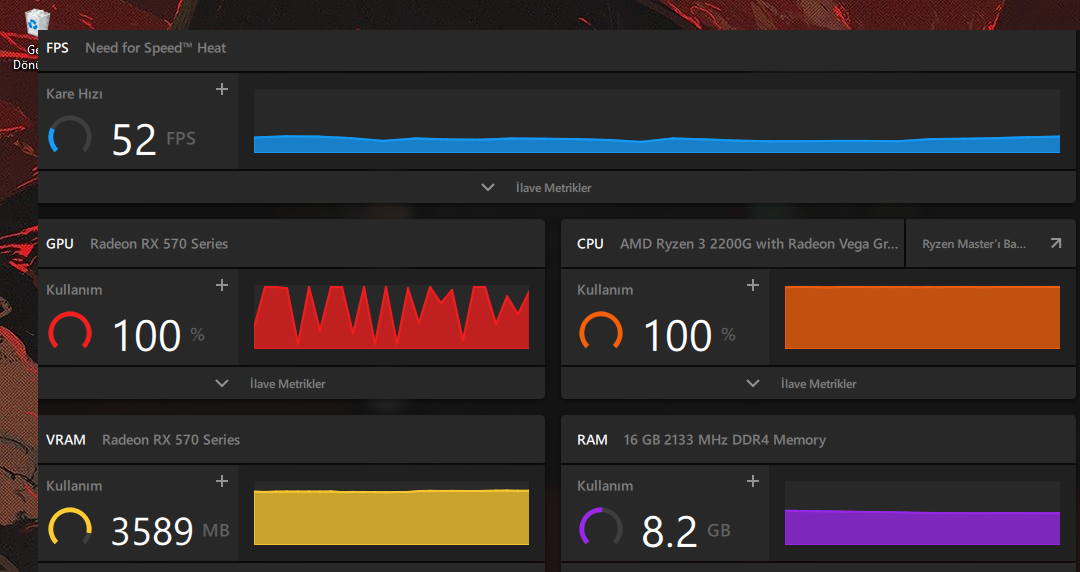The image size is (1080, 572).
Task: Click the Kare Hızı label
Action: (x=74, y=94)
